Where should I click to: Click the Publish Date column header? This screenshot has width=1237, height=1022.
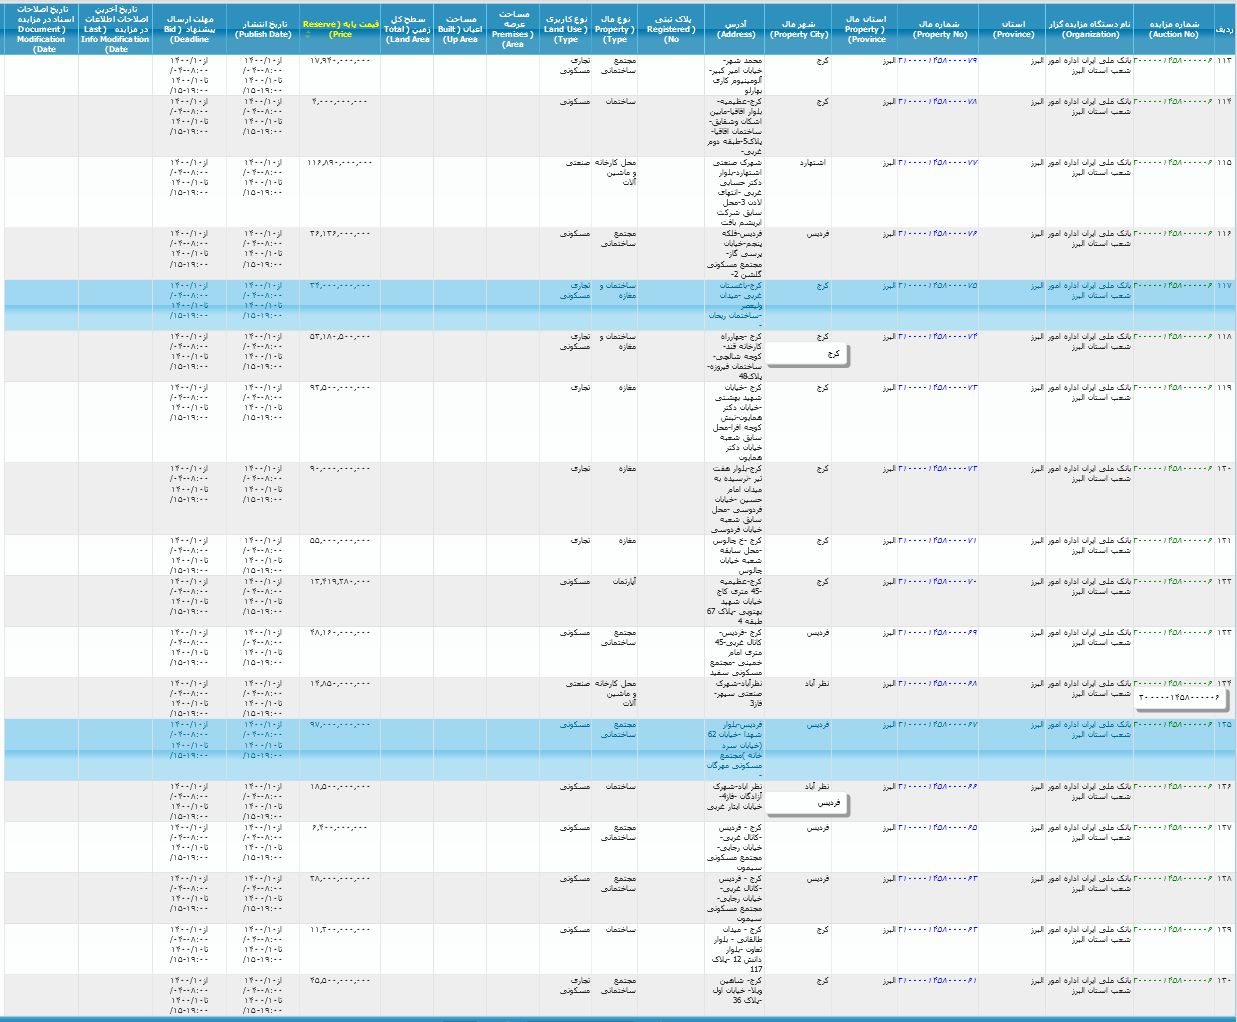click(x=263, y=29)
